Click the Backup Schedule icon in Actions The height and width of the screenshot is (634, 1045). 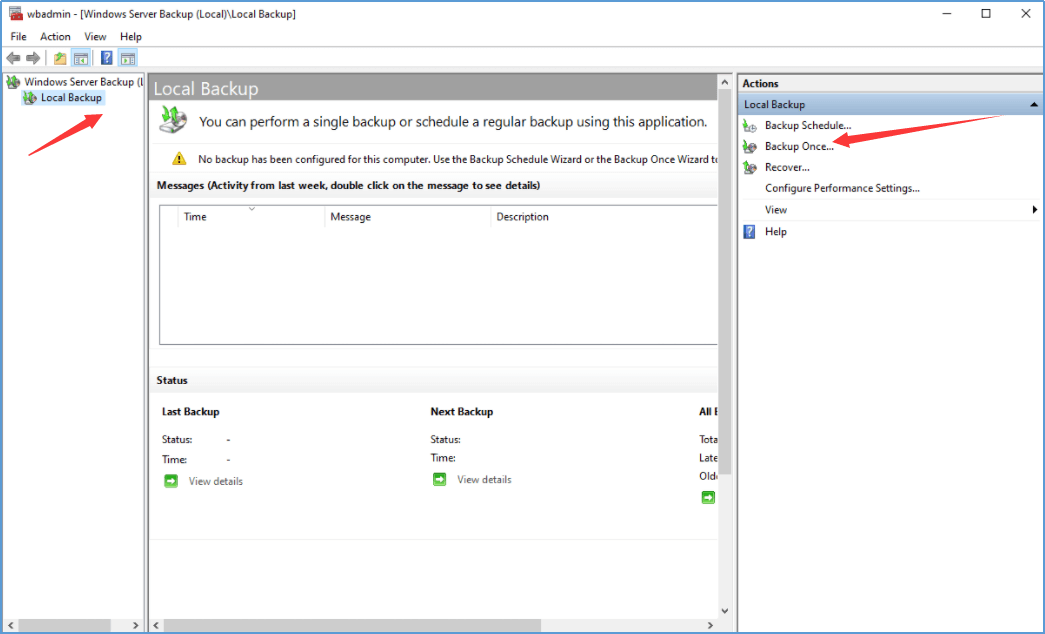(x=750, y=125)
